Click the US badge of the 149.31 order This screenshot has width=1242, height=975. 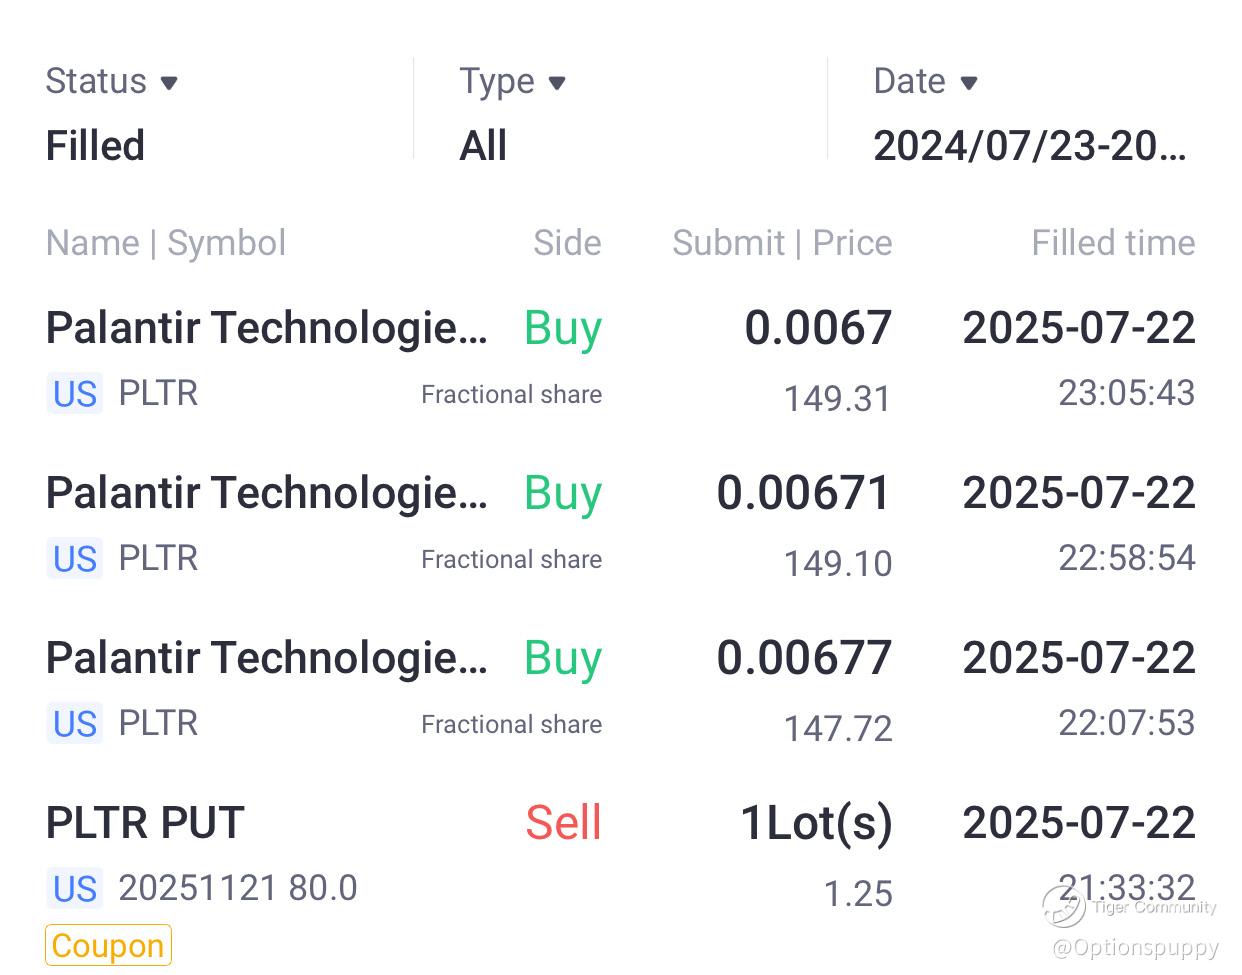point(75,394)
